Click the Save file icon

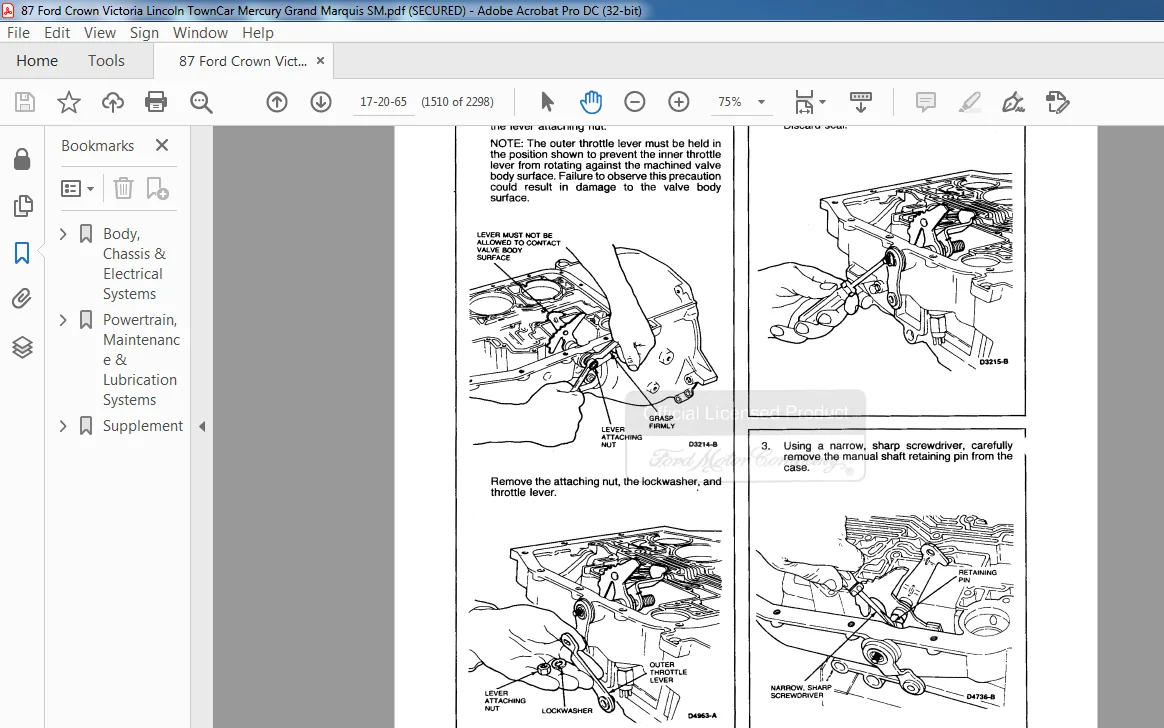coord(24,102)
